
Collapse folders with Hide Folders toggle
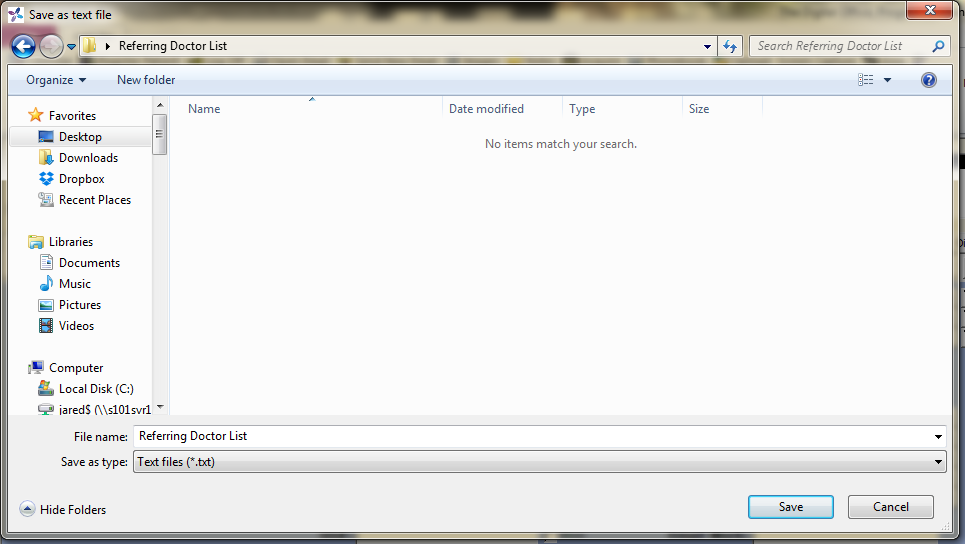click(63, 510)
